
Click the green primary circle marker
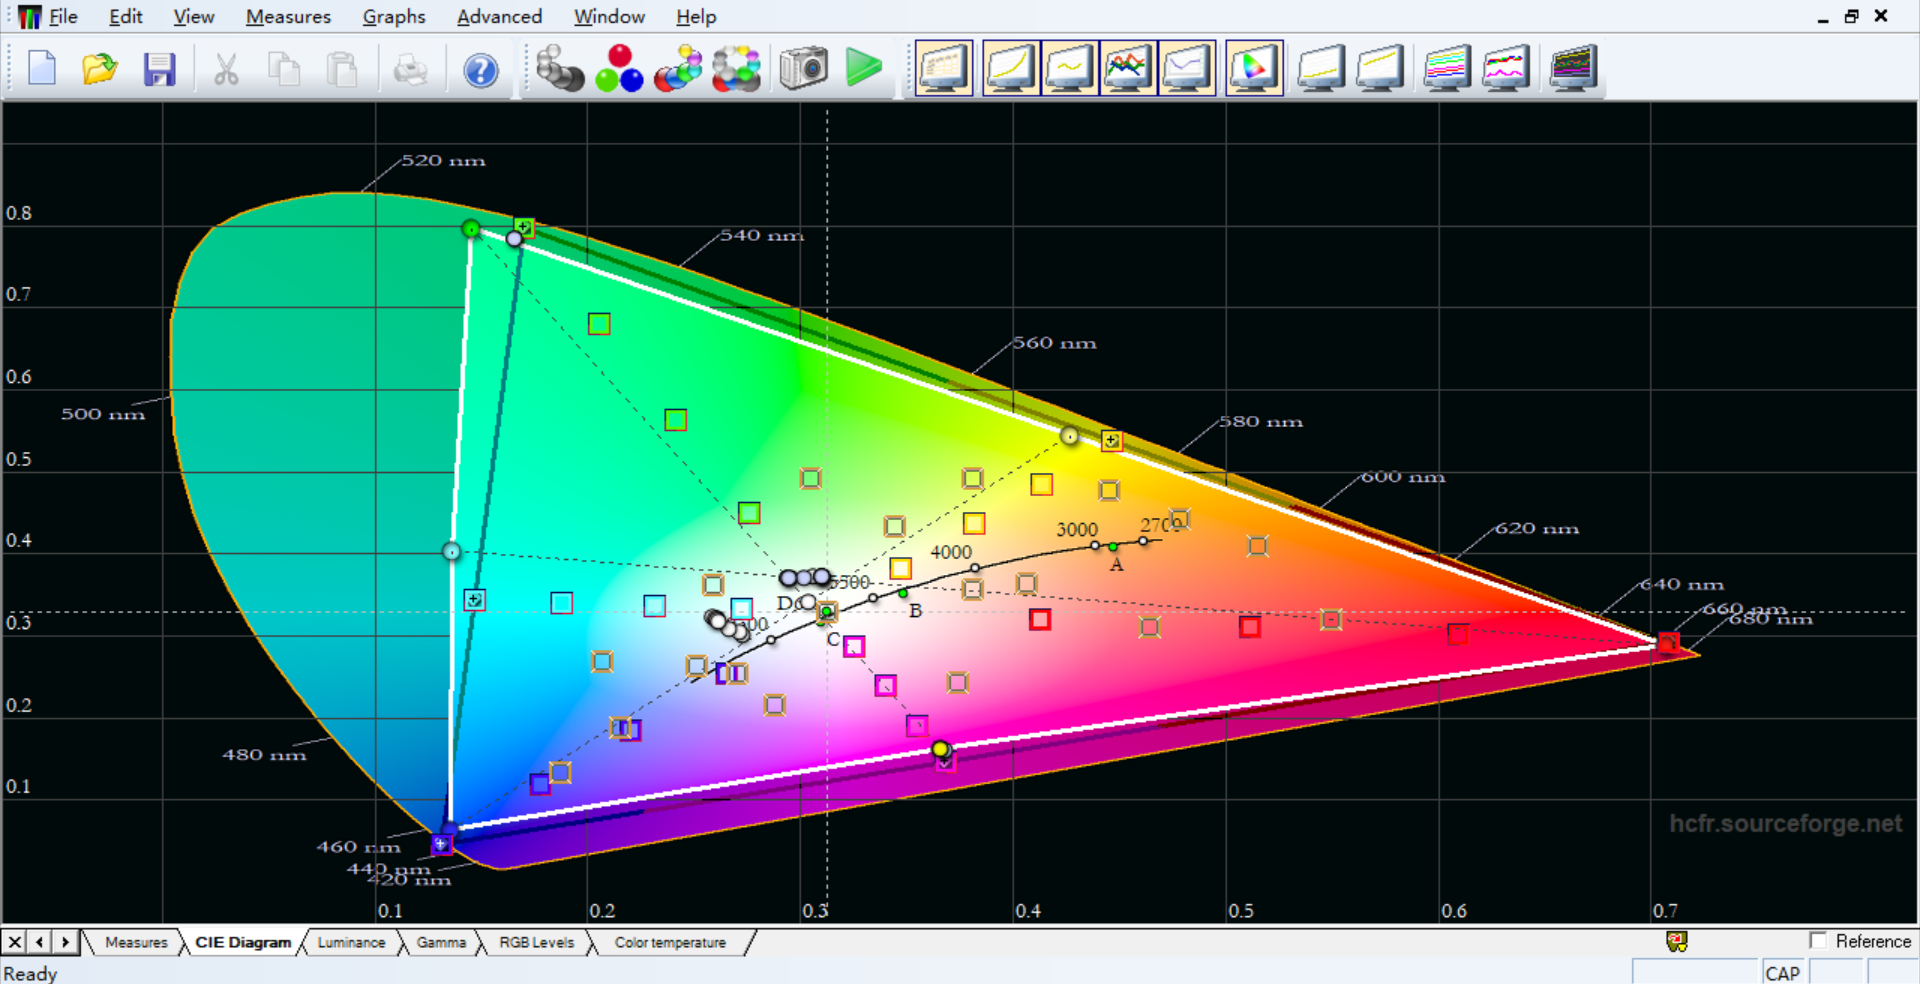tap(471, 229)
